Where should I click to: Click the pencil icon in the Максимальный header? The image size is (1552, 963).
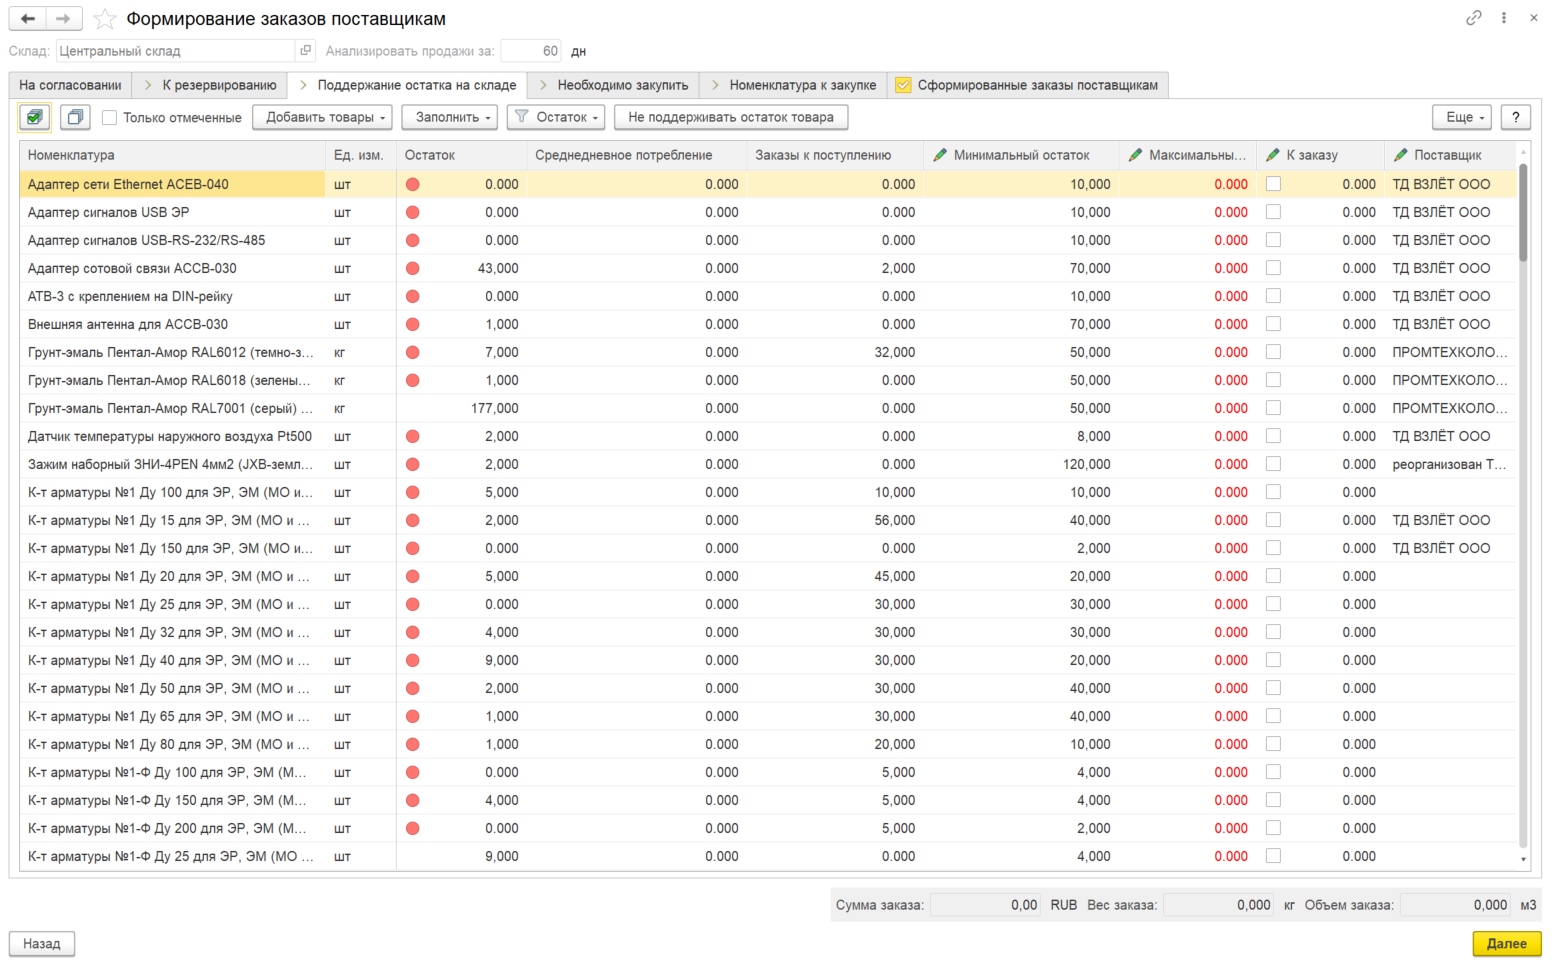point(1135,155)
